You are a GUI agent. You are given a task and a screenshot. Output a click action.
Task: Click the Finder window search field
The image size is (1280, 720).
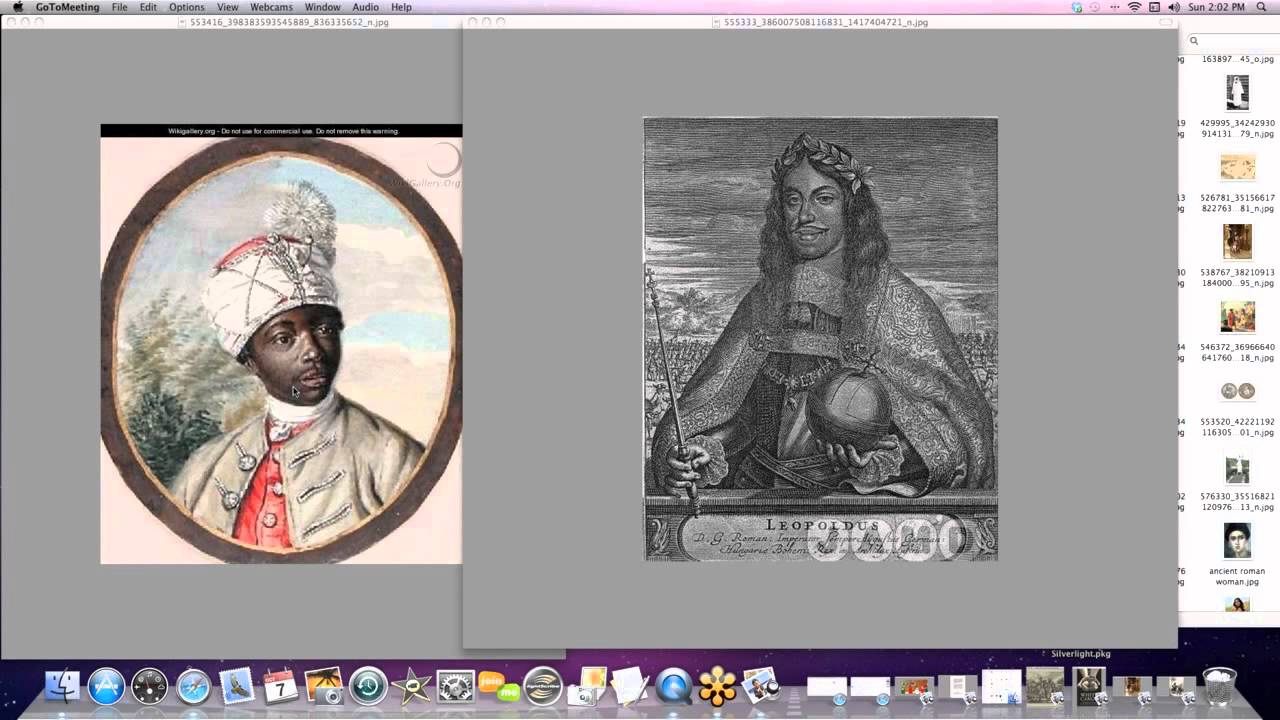(x=1232, y=41)
